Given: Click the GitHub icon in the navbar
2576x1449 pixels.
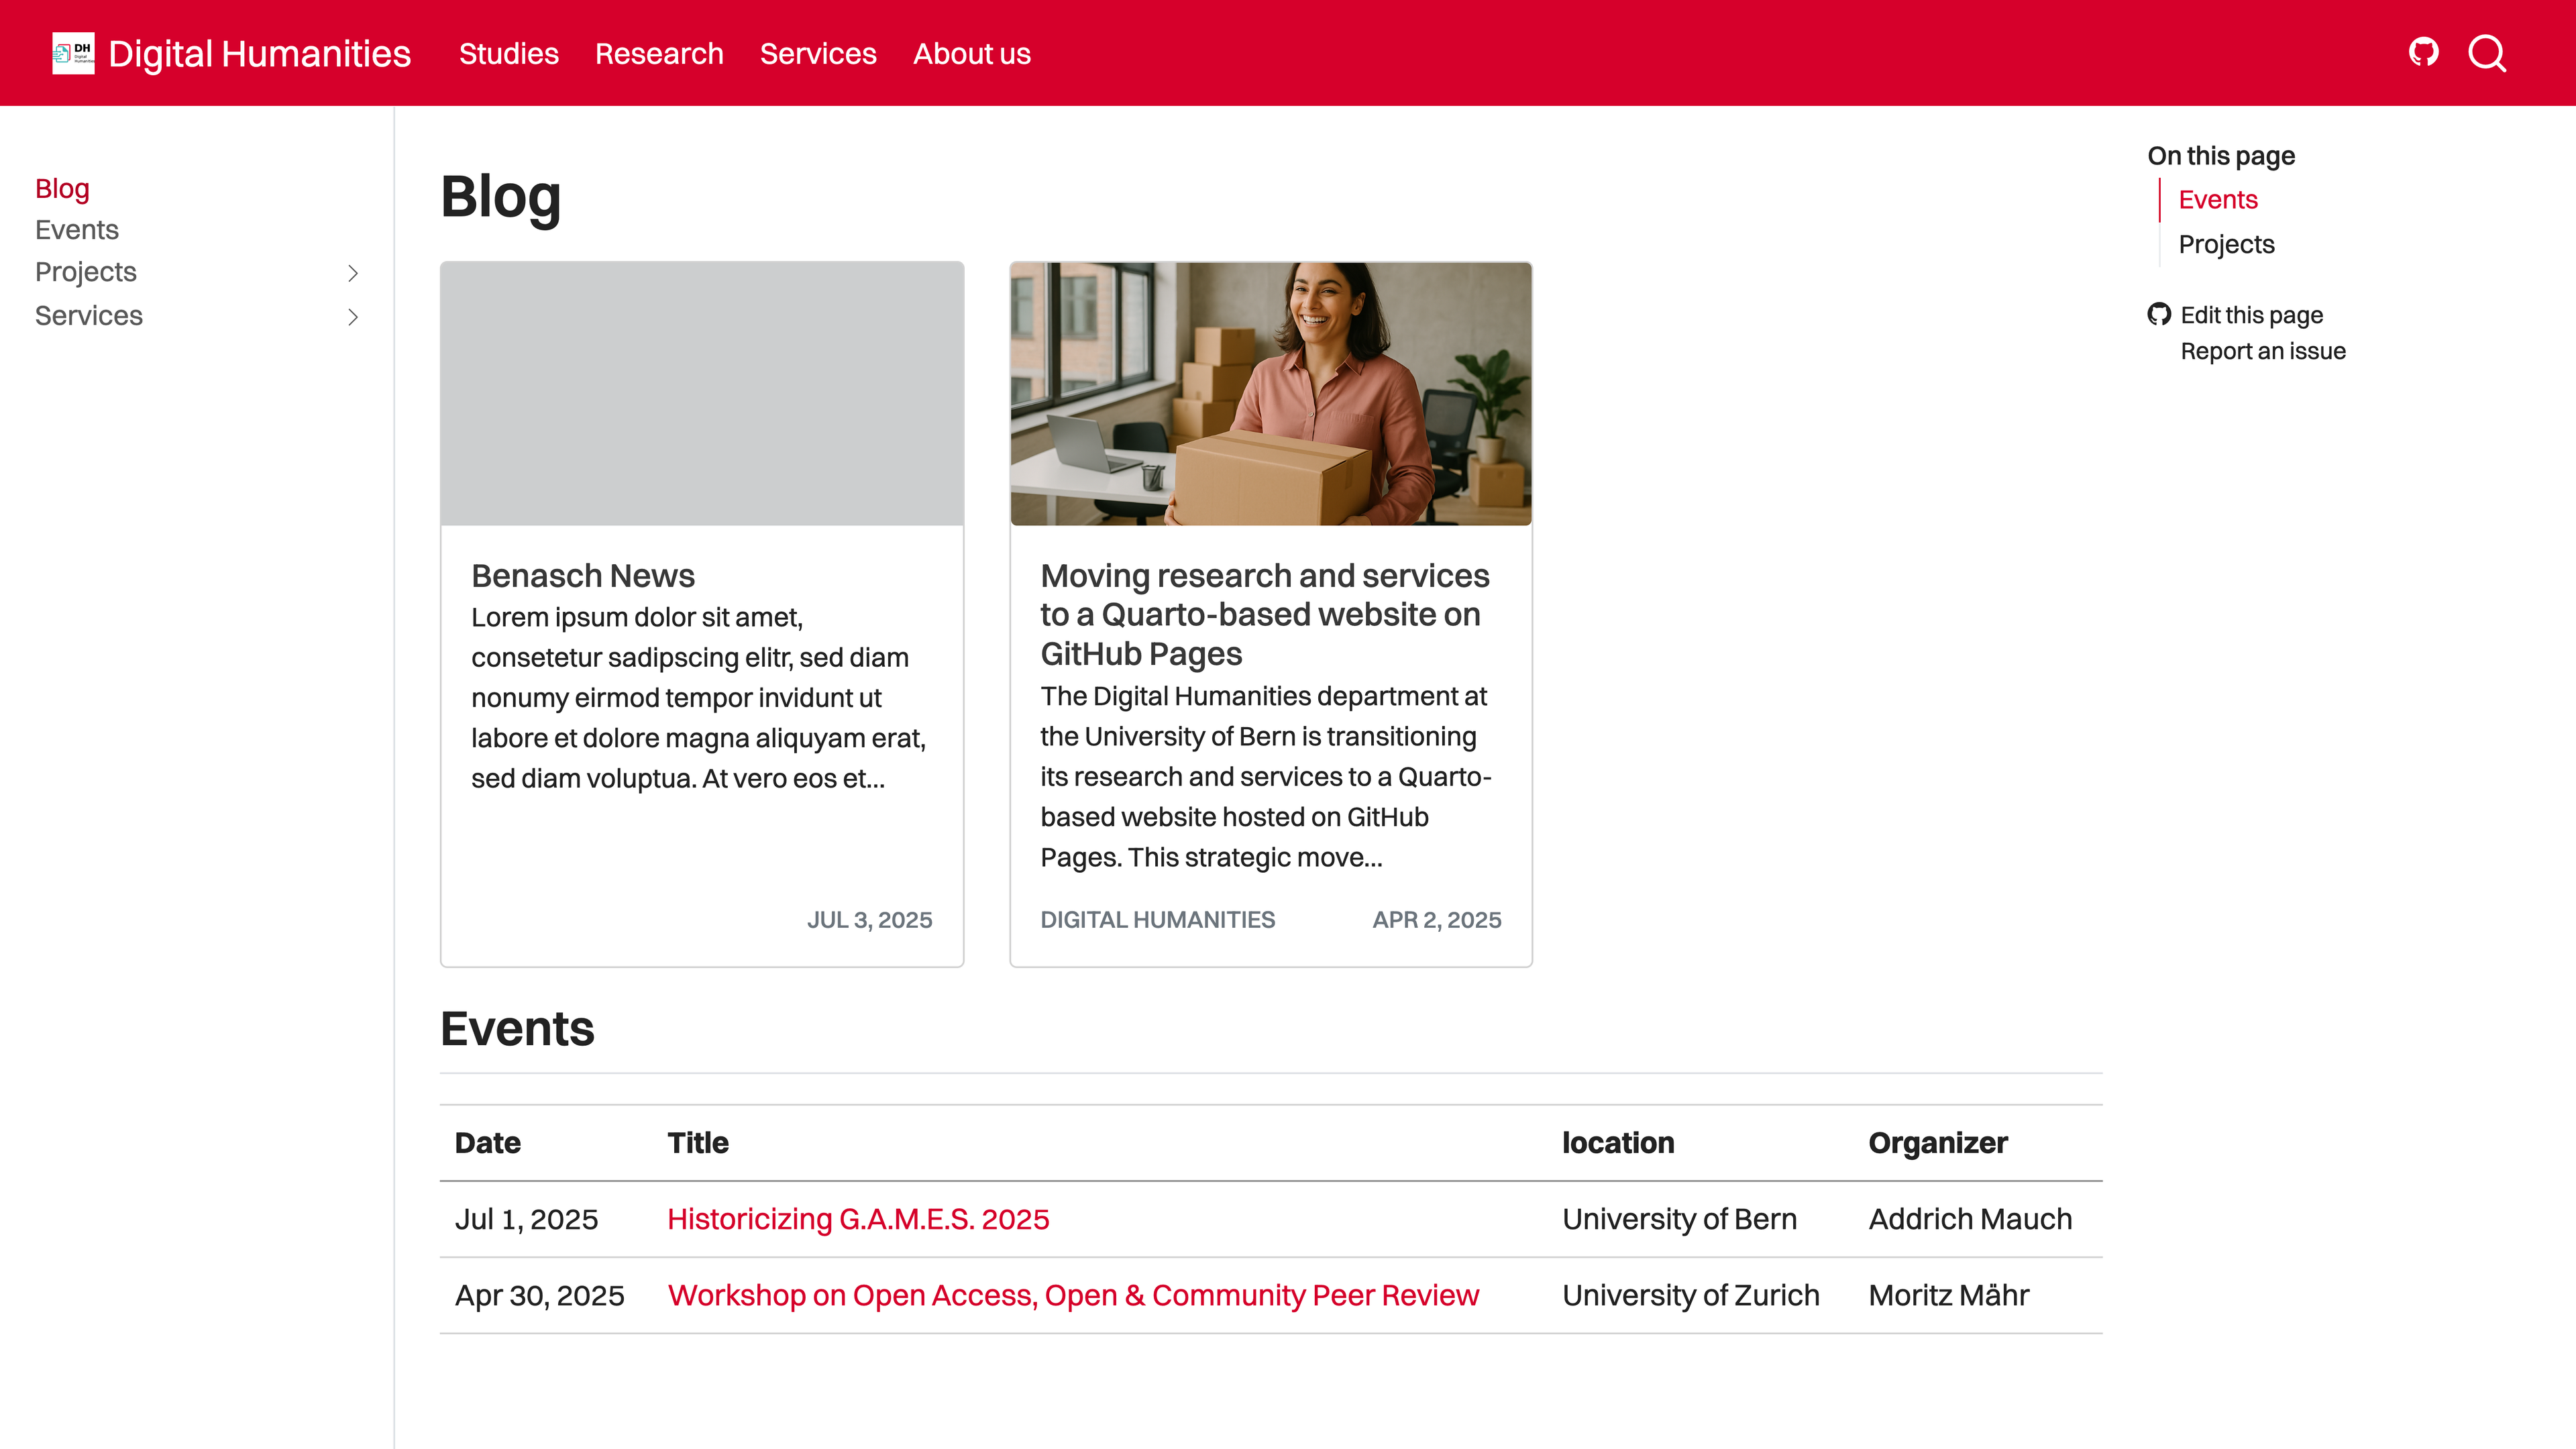Looking at the screenshot, I should [2423, 52].
